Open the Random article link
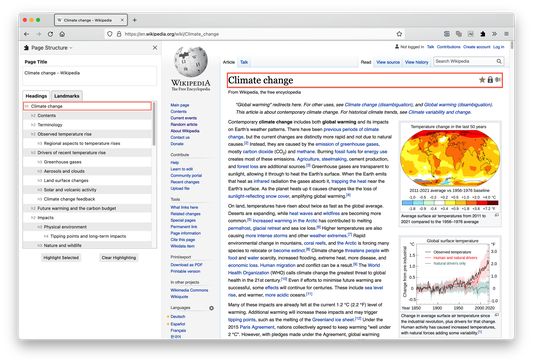Screen dimensions: 533x364 [x=184, y=124]
